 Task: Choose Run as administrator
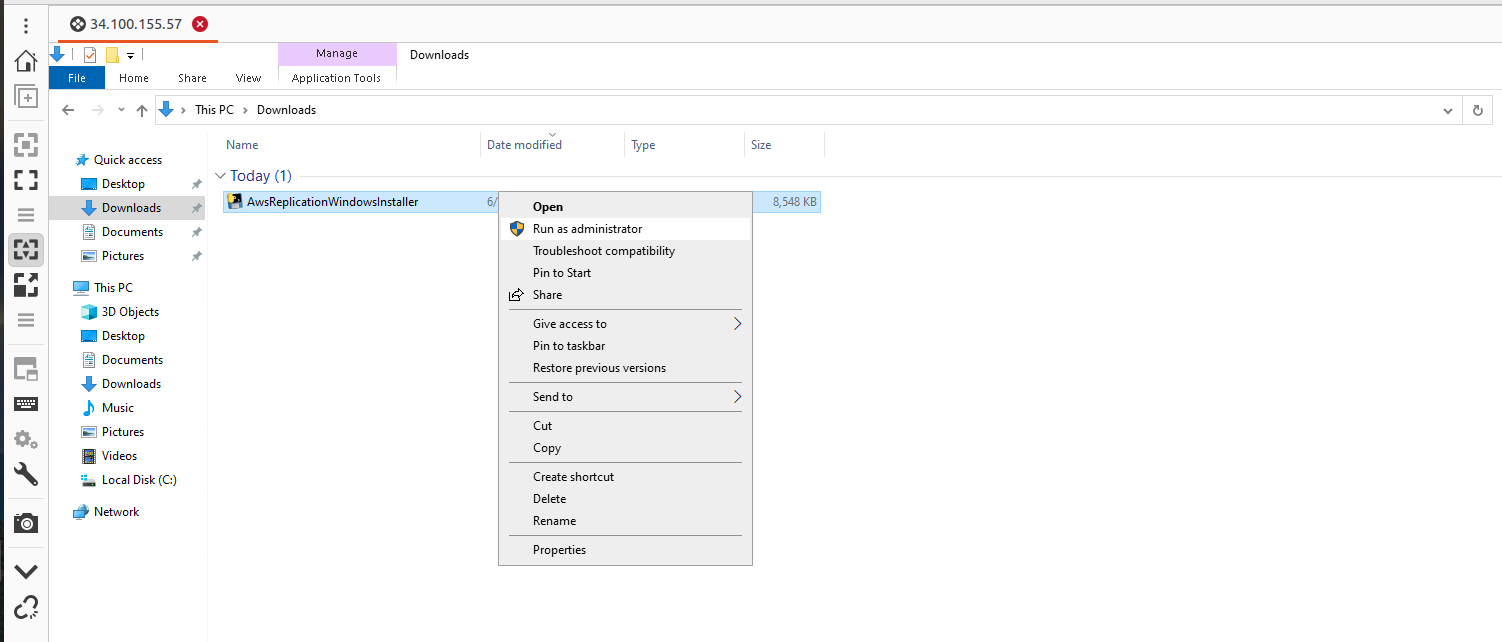click(x=625, y=229)
